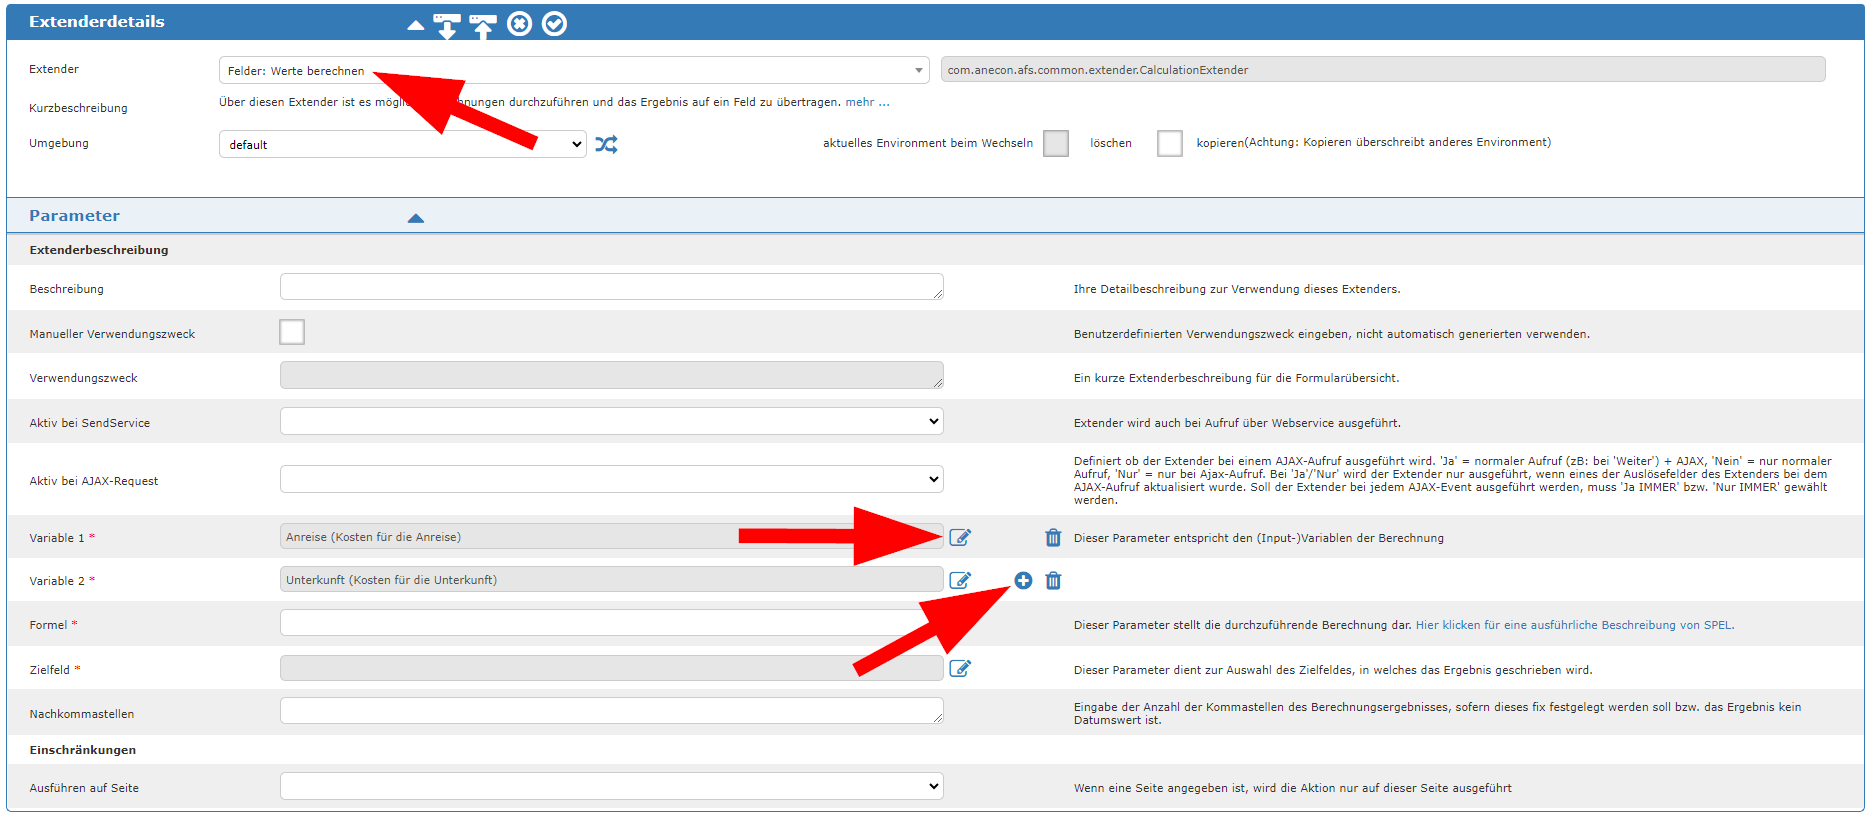Open the Zielfeld edit pencil icon
The image size is (1873, 819).
click(960, 669)
